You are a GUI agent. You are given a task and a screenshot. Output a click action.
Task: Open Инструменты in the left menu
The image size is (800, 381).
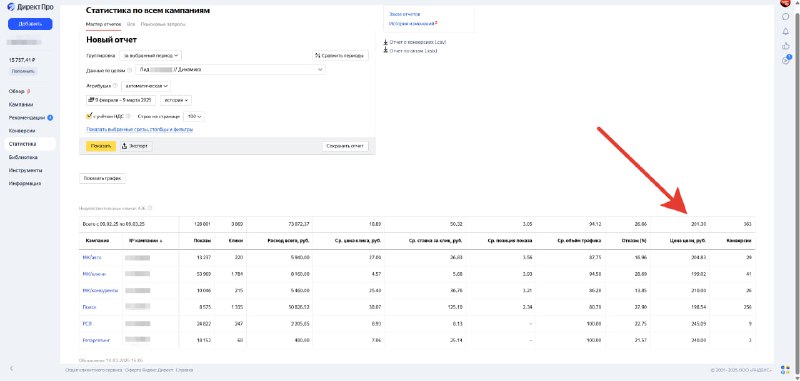click(x=26, y=170)
